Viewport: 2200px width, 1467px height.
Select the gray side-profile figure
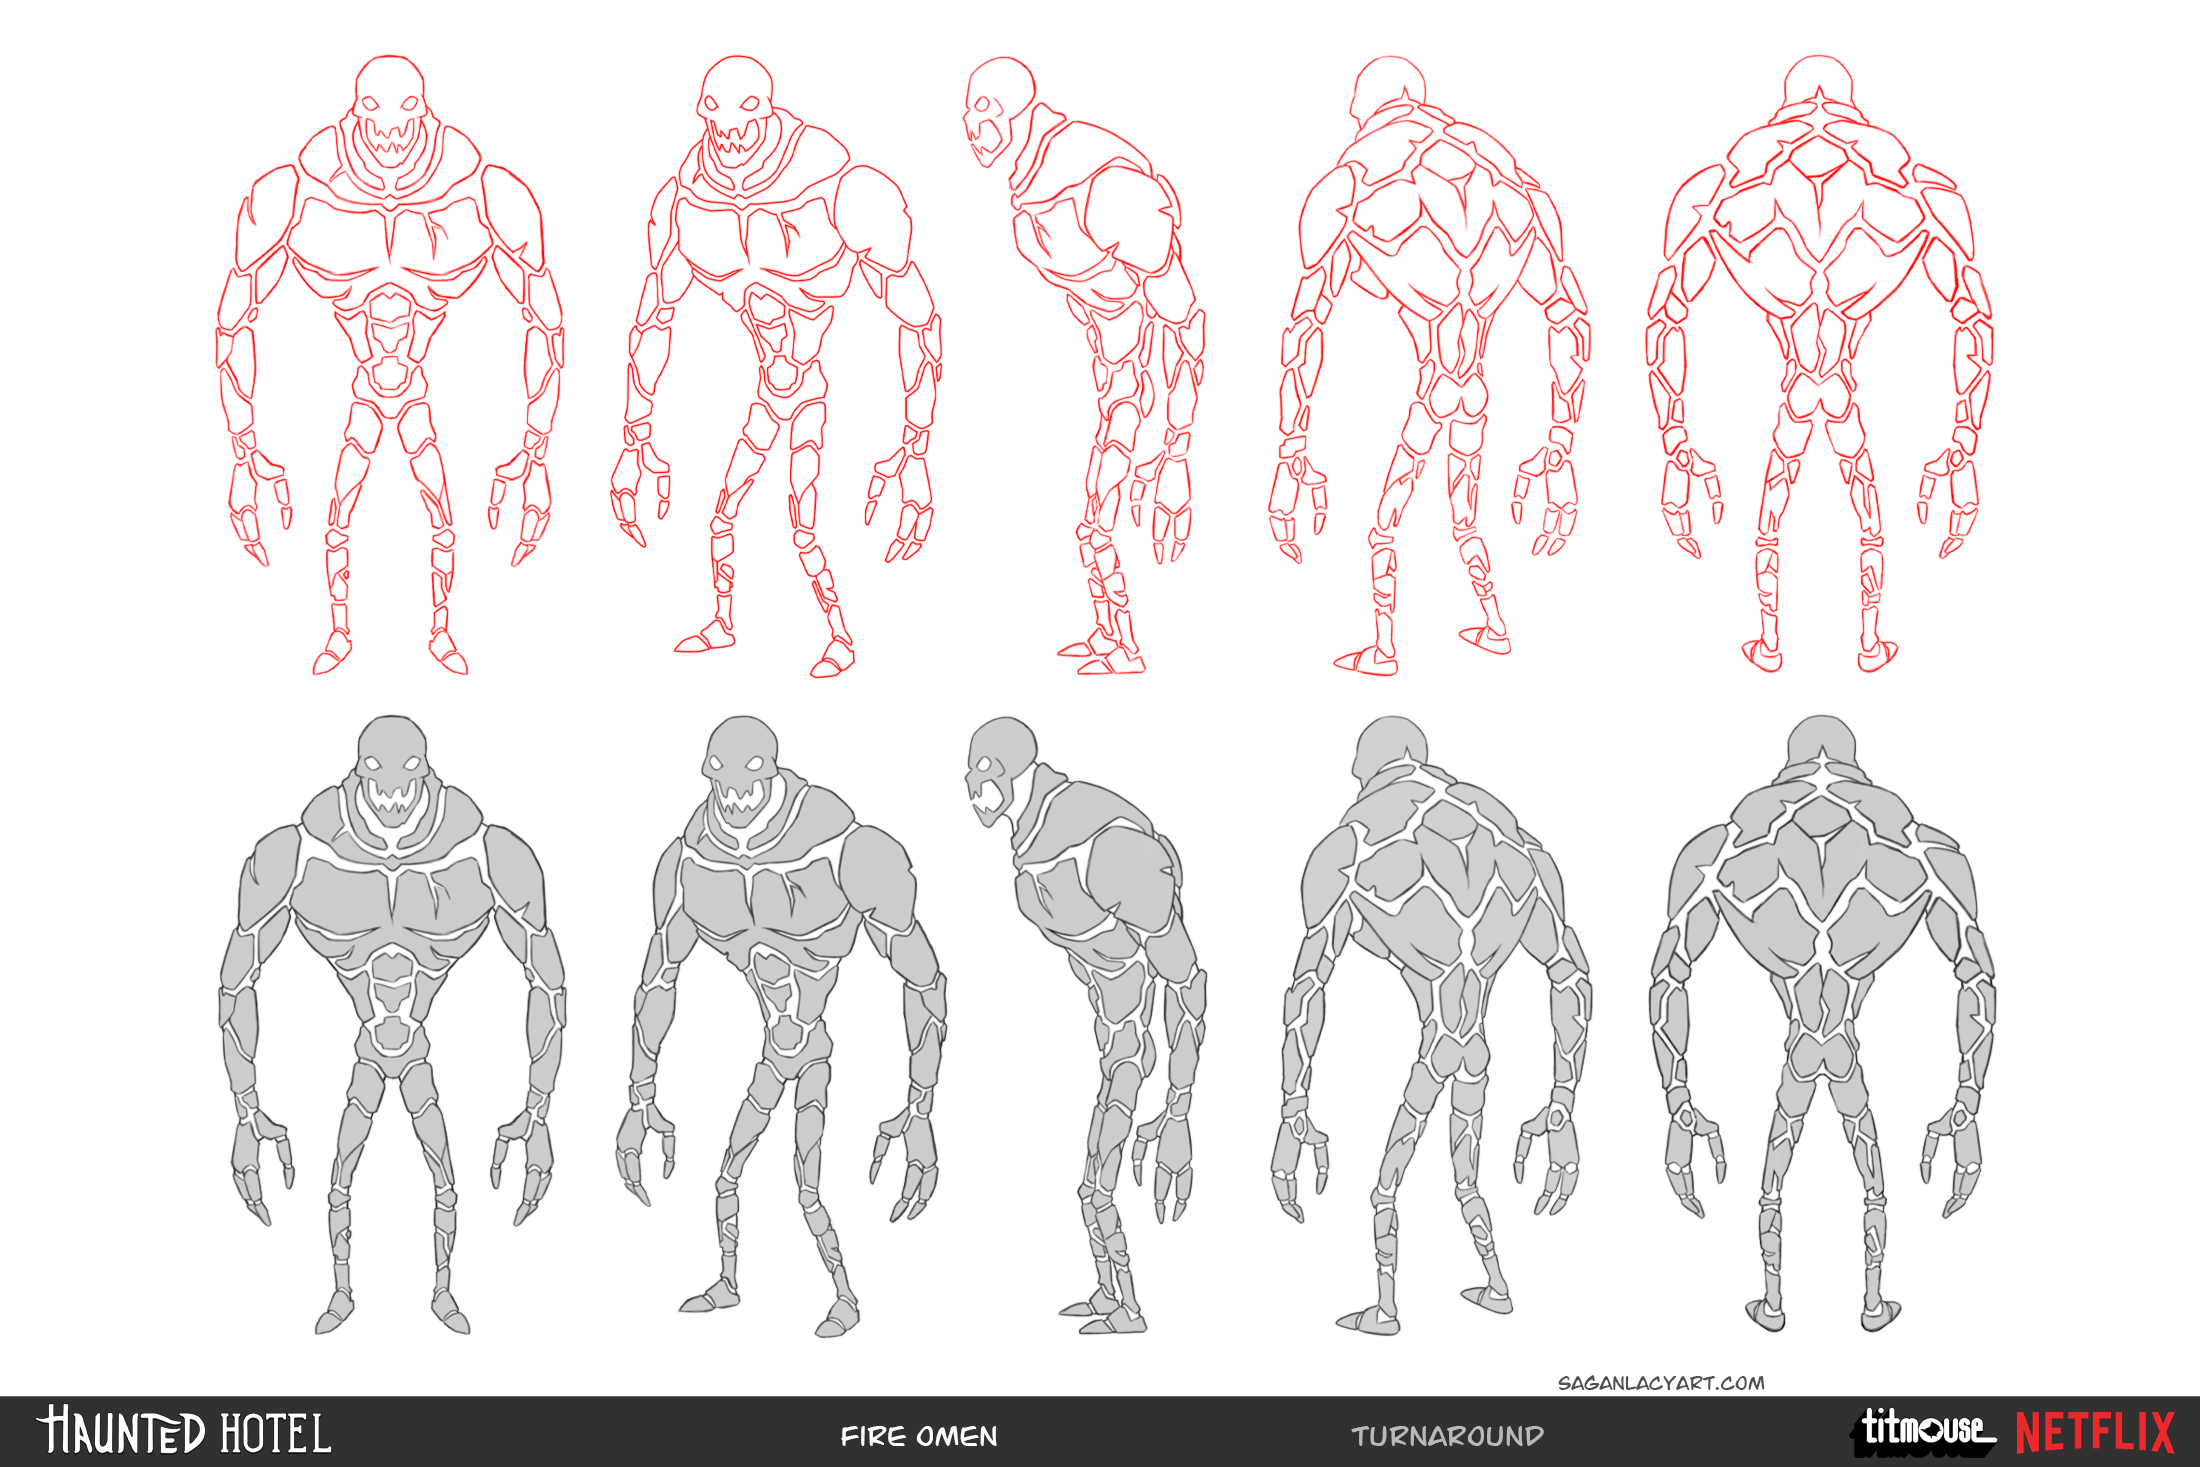coord(1087,1025)
